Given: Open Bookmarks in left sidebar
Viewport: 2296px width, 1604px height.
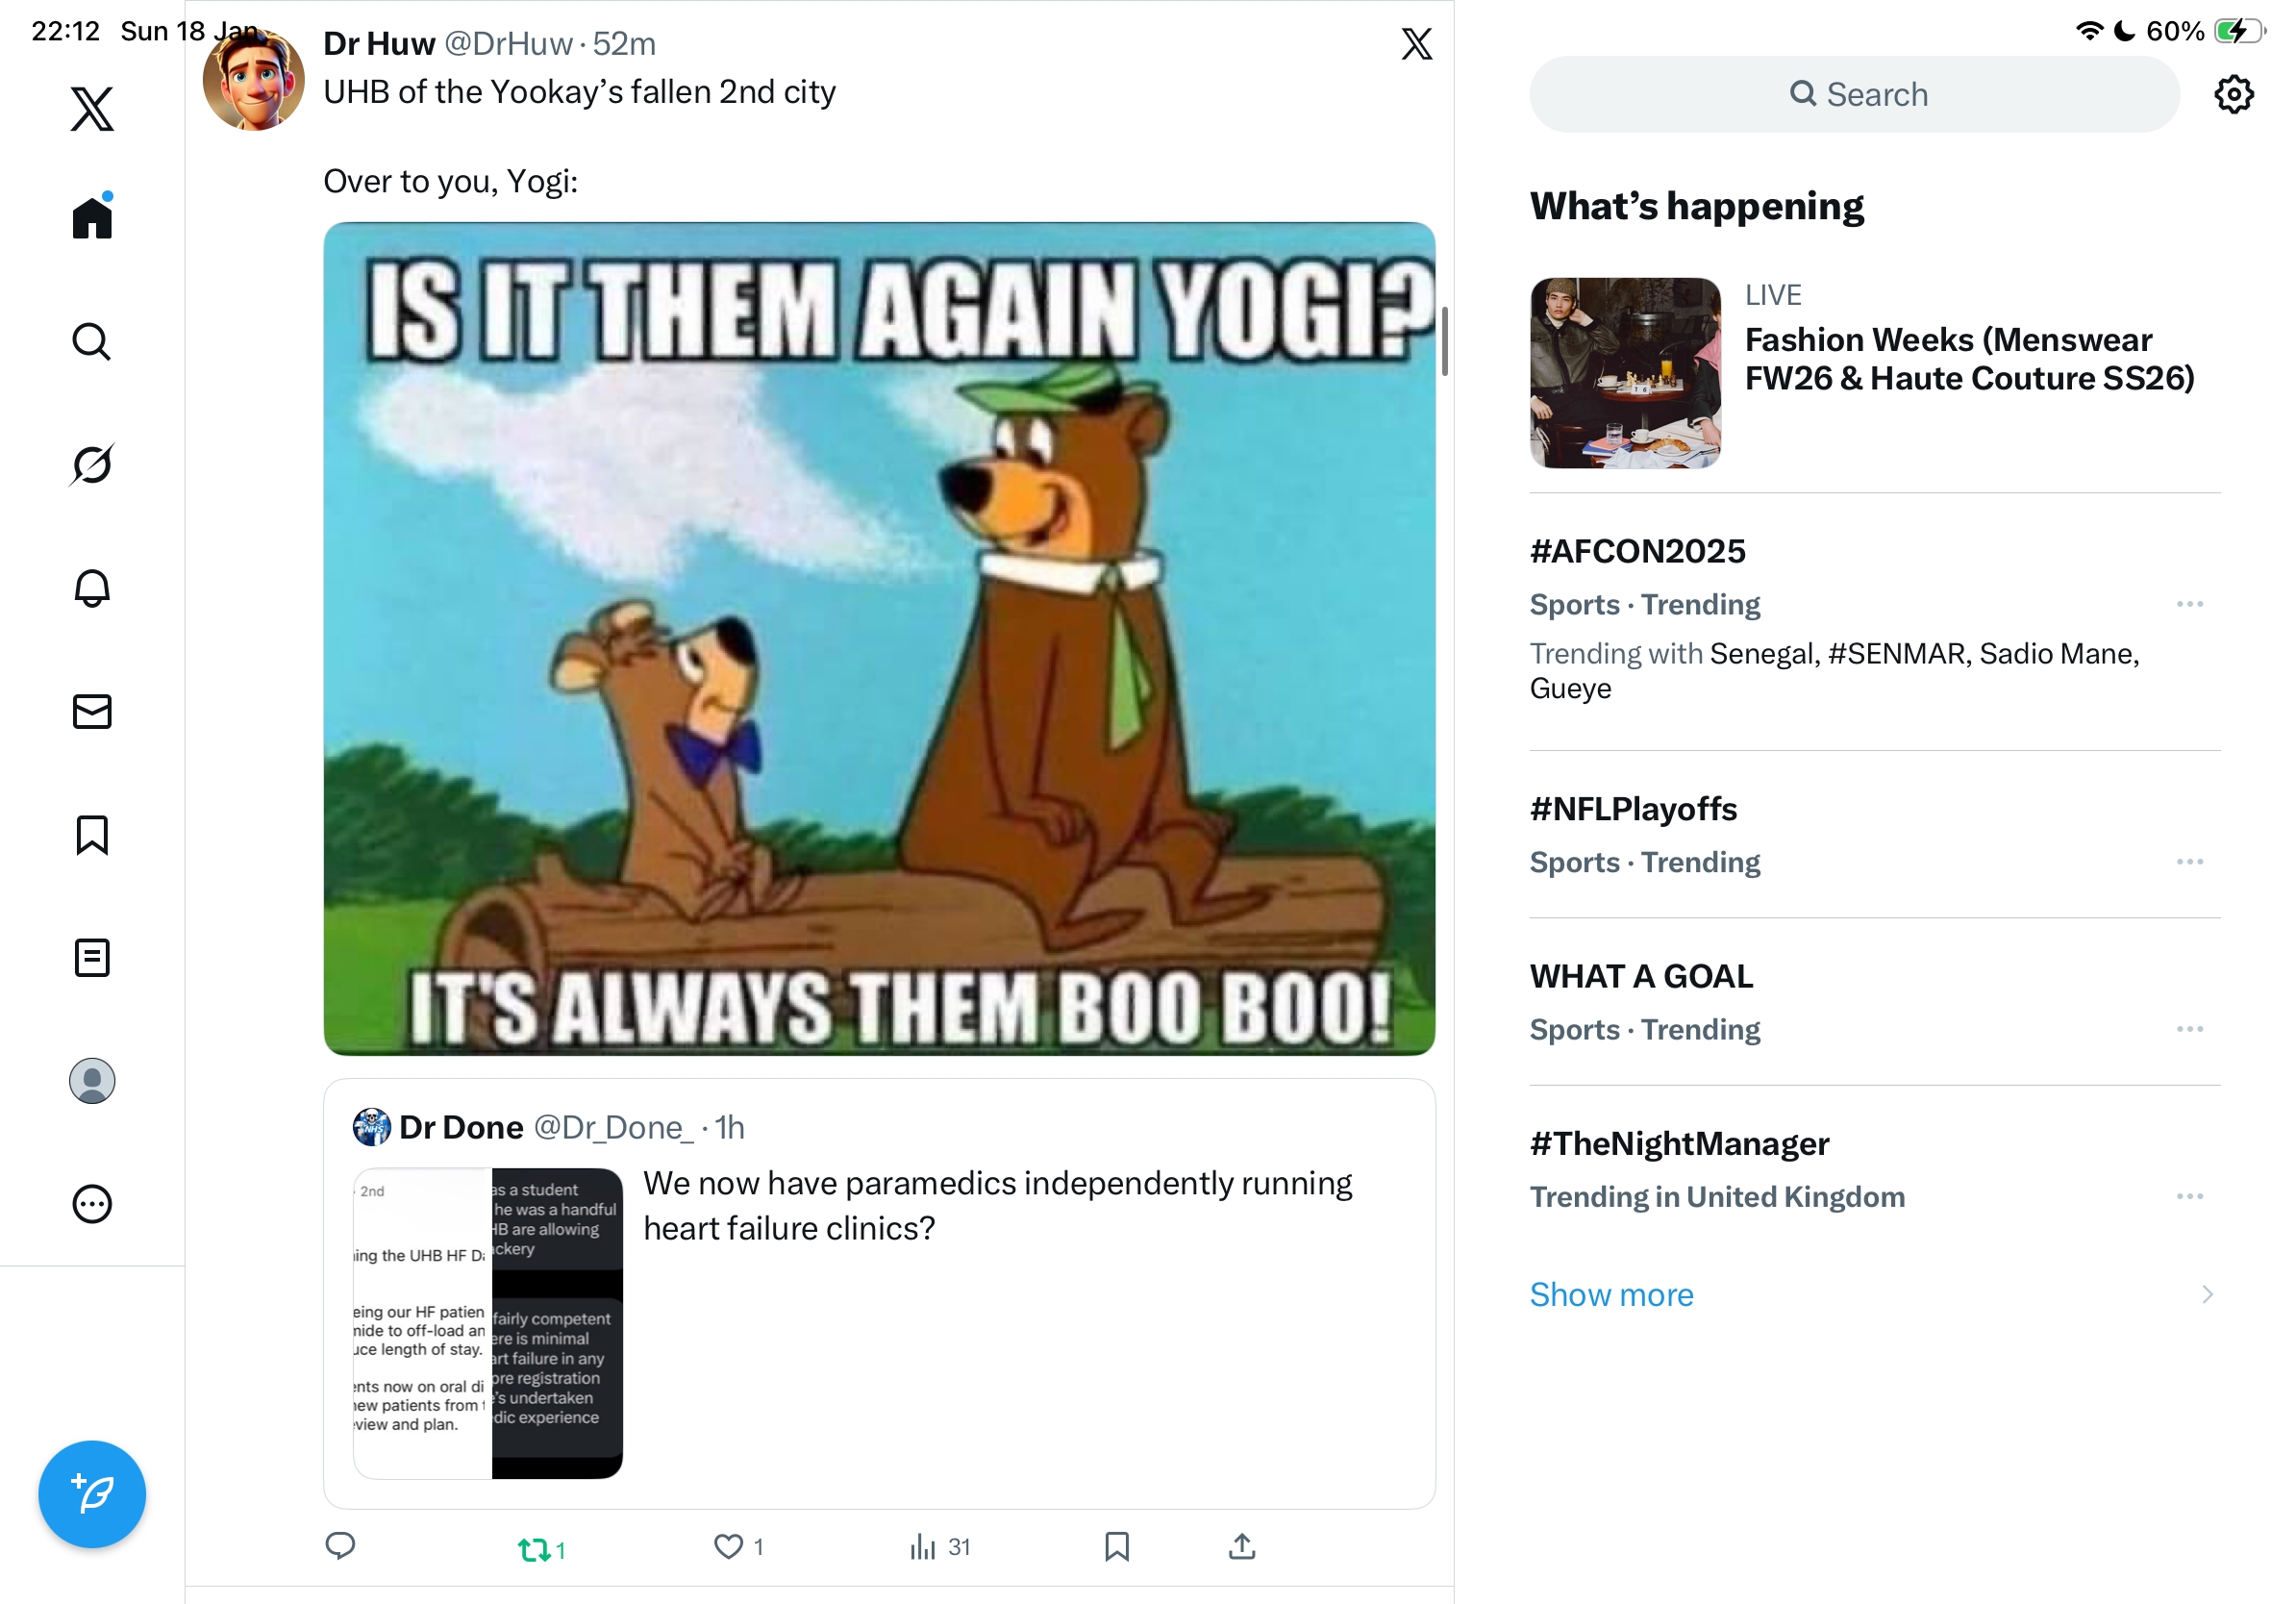Looking at the screenshot, I should coord(92,835).
